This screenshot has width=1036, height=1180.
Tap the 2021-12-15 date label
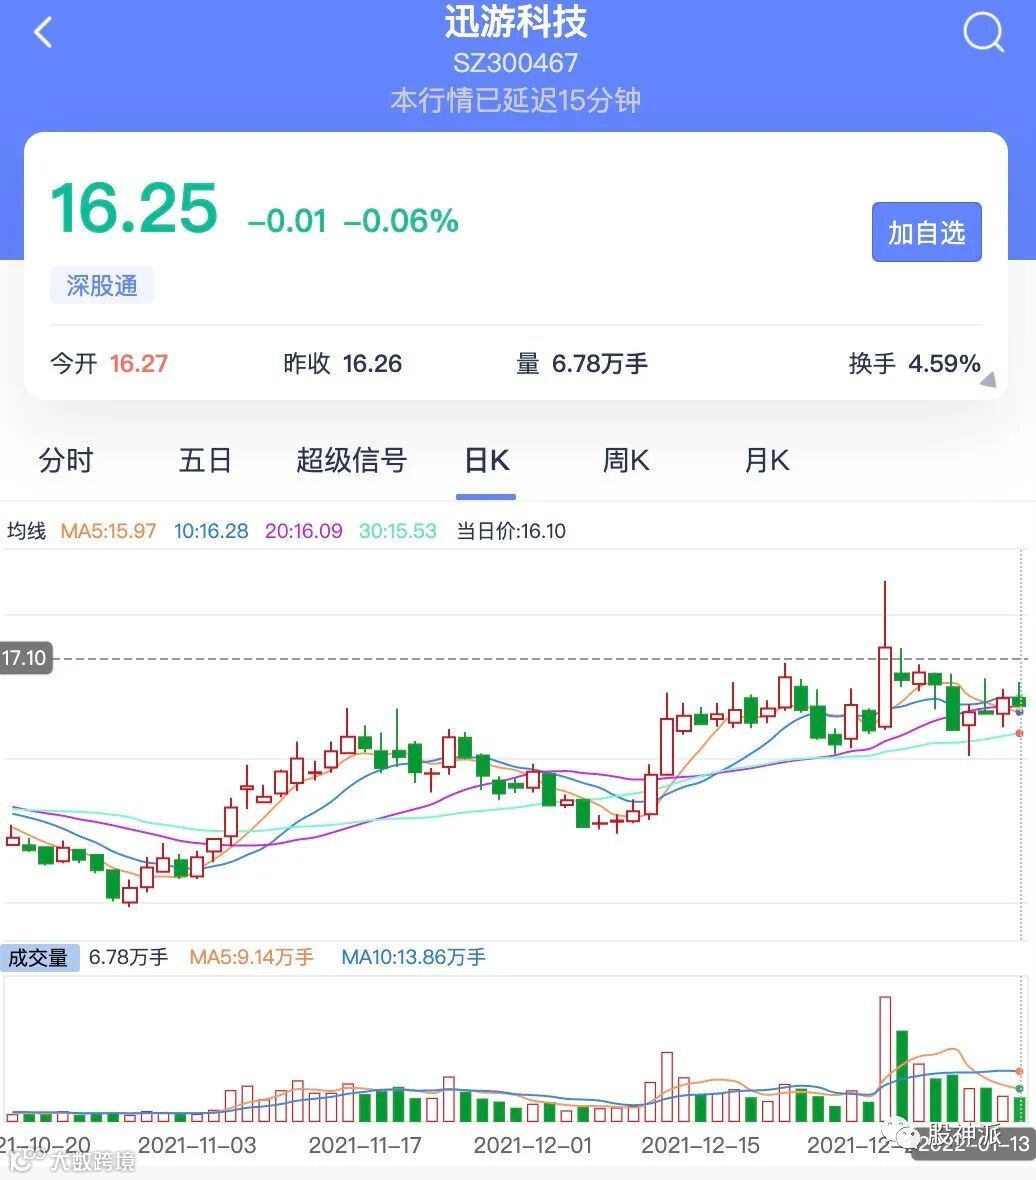tap(700, 1145)
